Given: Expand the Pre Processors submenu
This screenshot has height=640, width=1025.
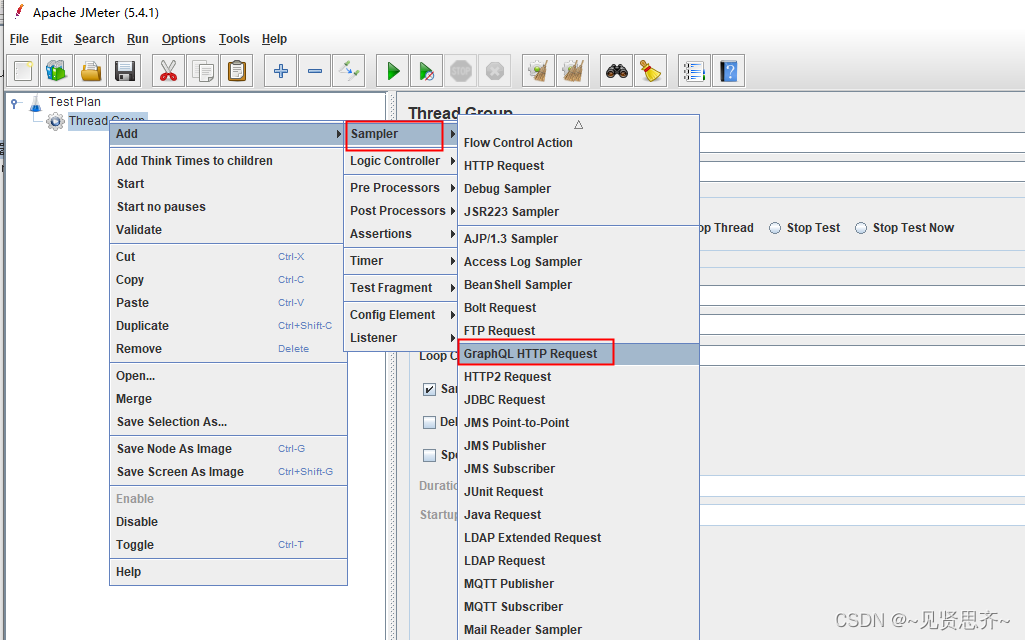Looking at the screenshot, I should coord(401,188).
